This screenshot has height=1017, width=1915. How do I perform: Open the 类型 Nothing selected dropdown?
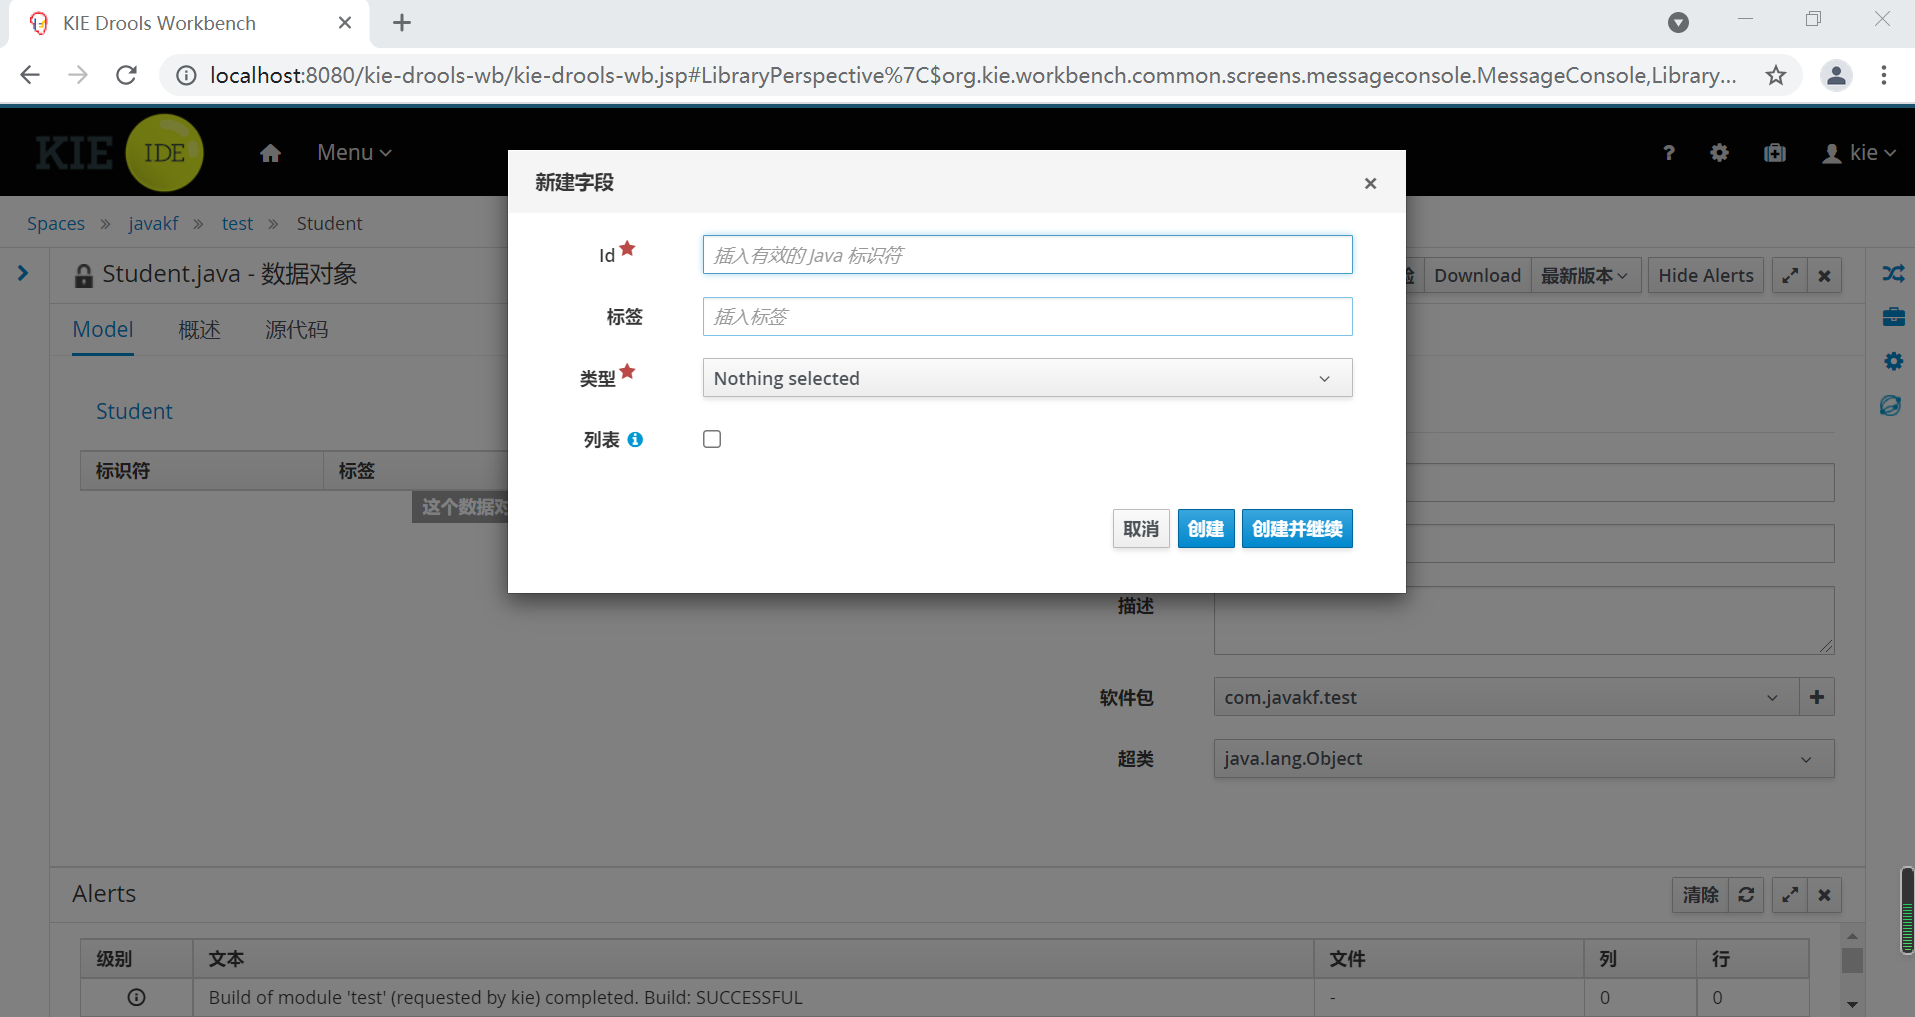coord(1027,378)
